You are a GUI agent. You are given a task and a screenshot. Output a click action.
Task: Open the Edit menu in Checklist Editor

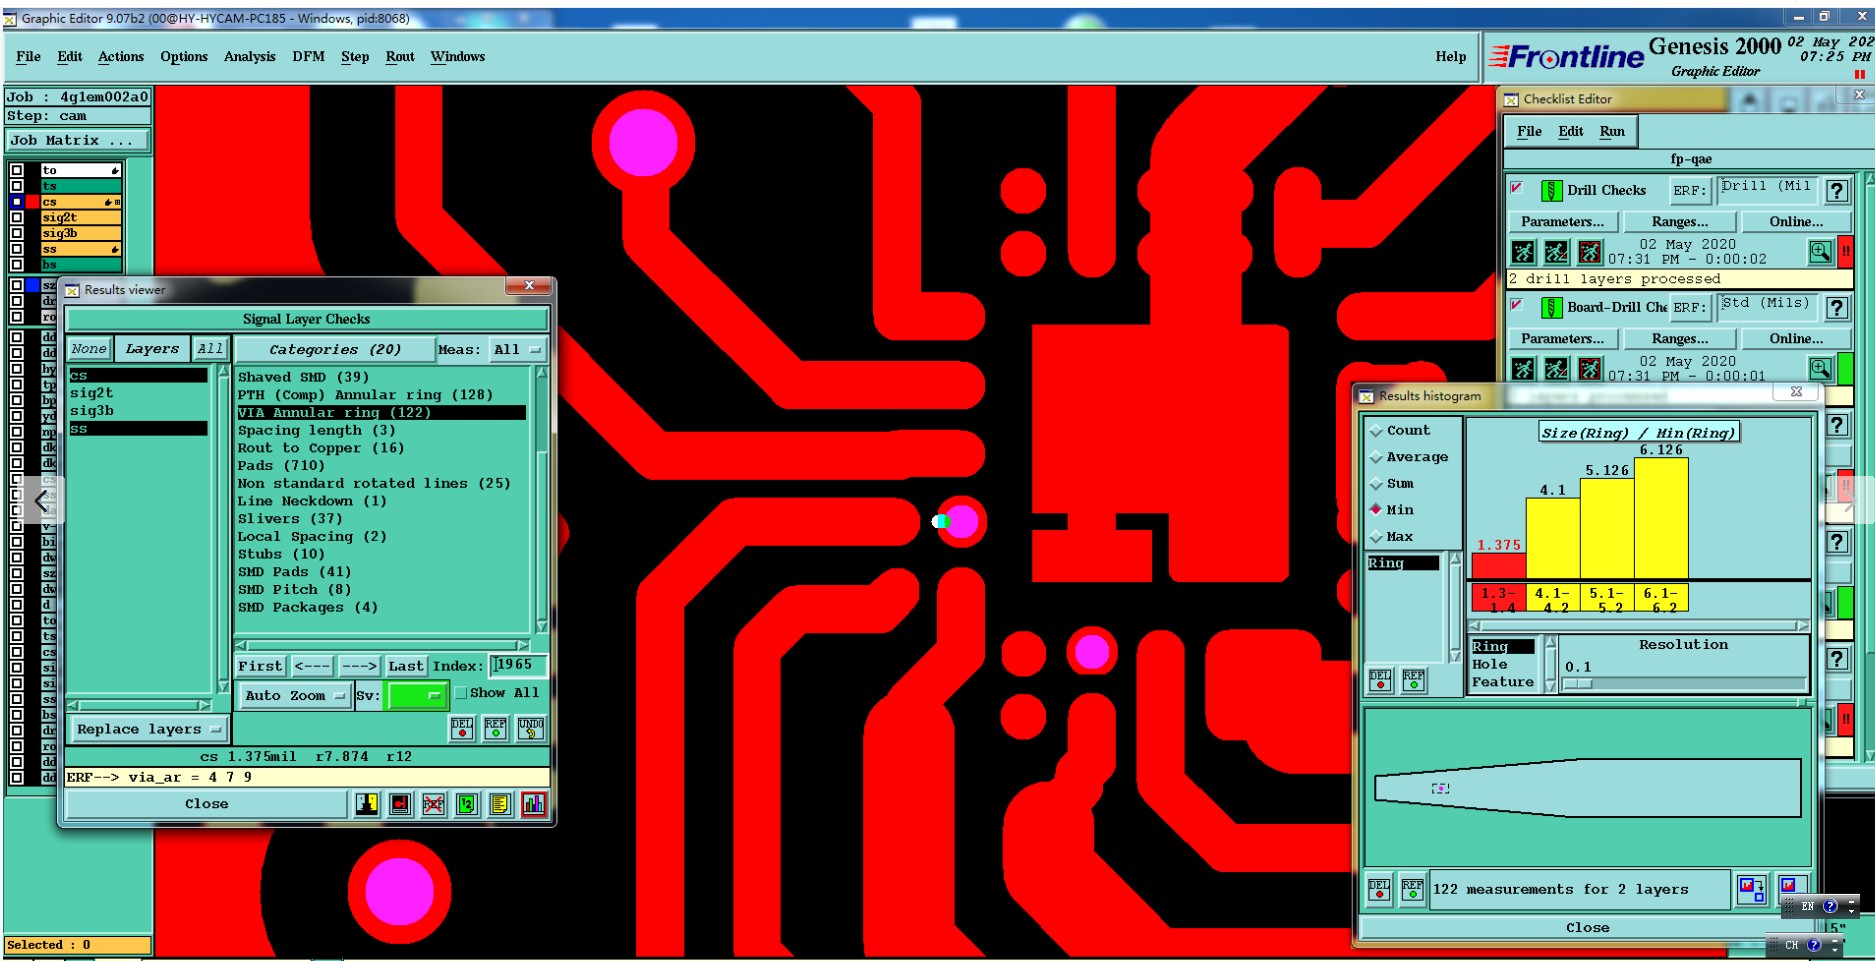[1571, 131]
